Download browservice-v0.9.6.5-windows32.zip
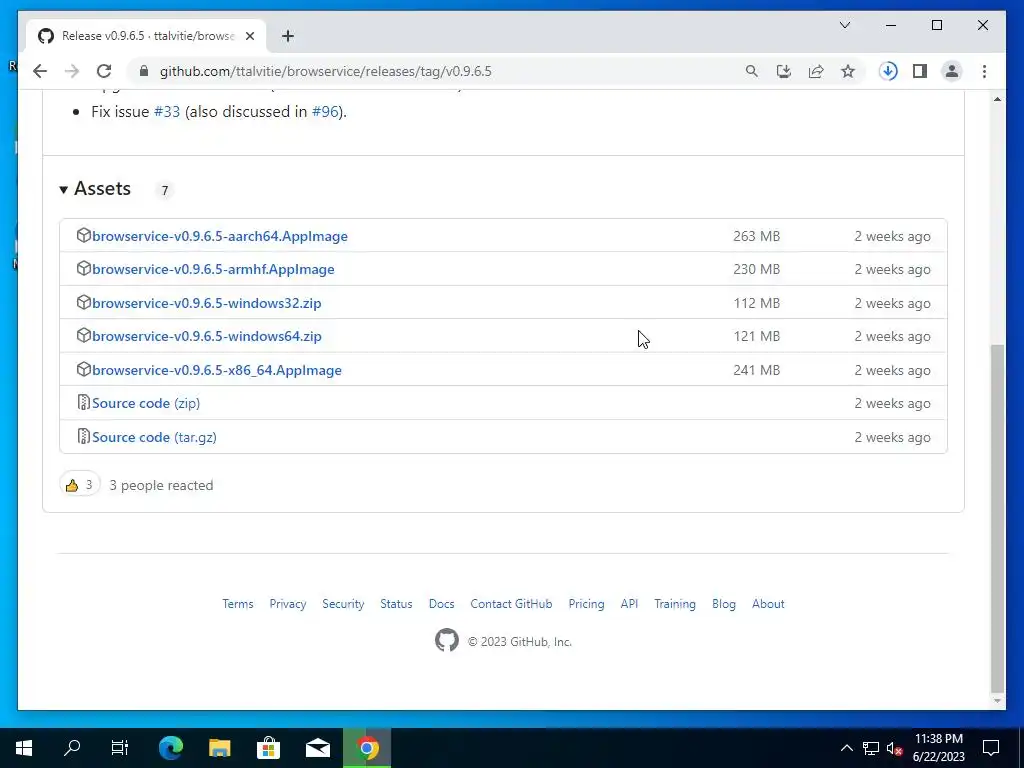Screen dimensions: 1024x768 (x=206, y=303)
